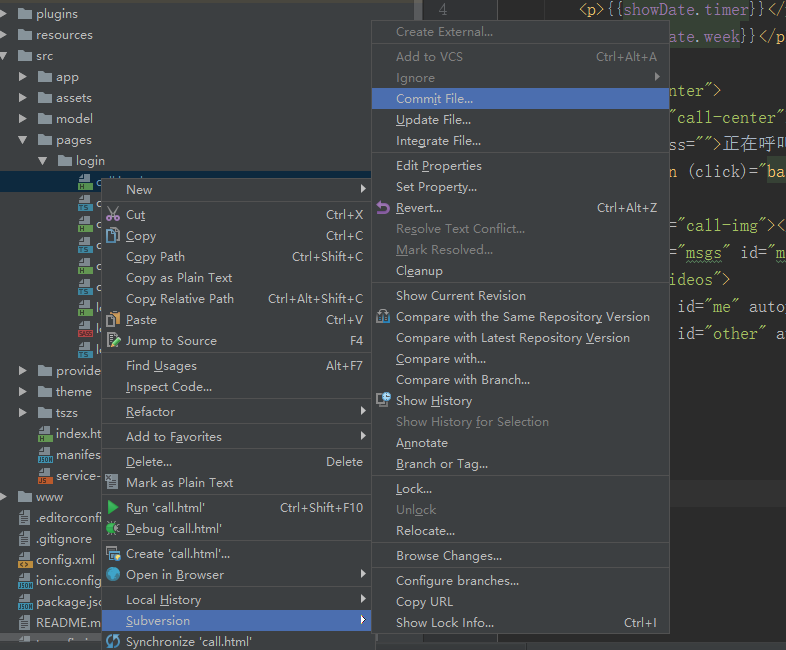
Task: Expand the tszs folder arrow
Action: pyautogui.click(x=23, y=412)
